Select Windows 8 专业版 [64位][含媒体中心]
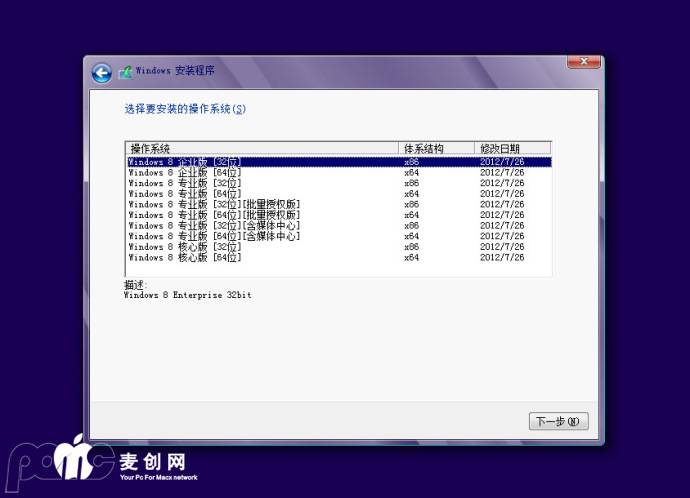The image size is (690, 498). coord(213,236)
